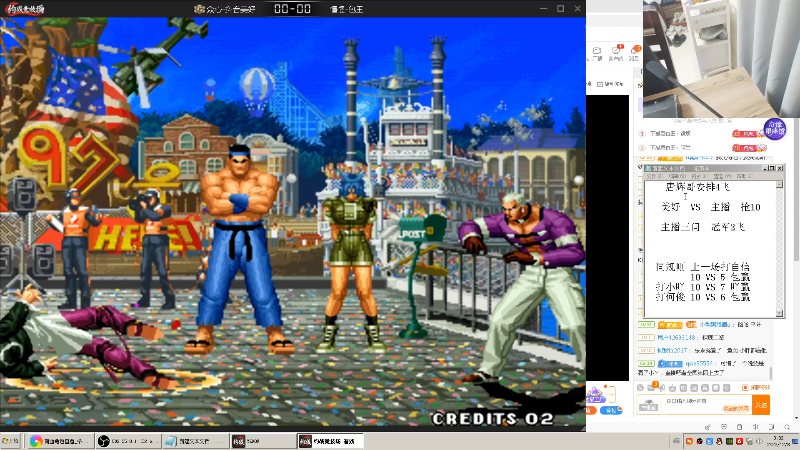Click the video camera icon in top toolbar of webpage
The image size is (800, 450).
[597, 51]
